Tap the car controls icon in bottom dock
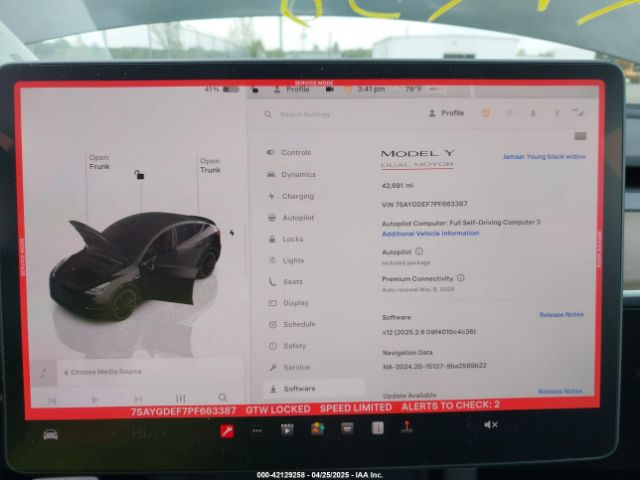 (51, 434)
